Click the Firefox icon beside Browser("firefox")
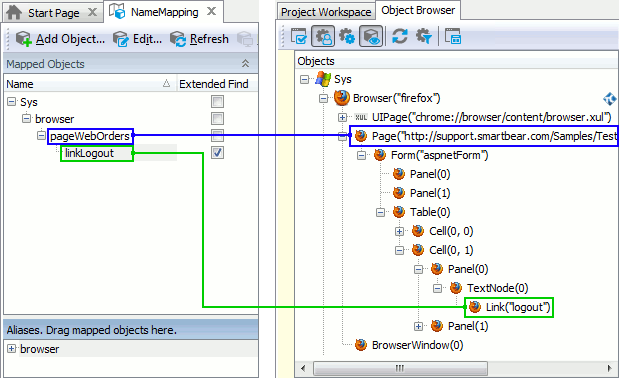 (342, 98)
